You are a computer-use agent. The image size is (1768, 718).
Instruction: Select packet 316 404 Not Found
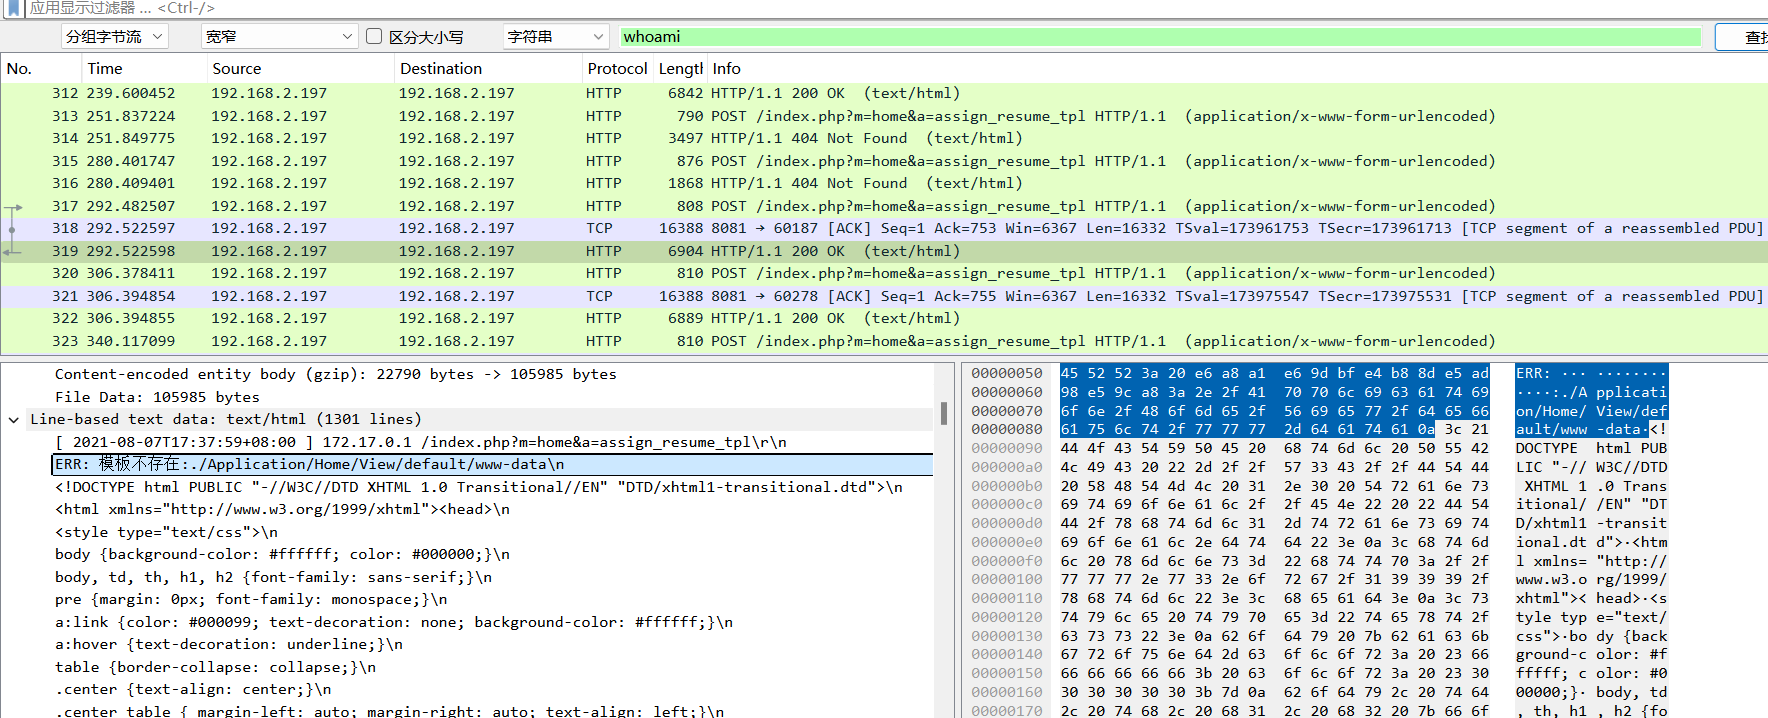pyautogui.click(x=884, y=183)
